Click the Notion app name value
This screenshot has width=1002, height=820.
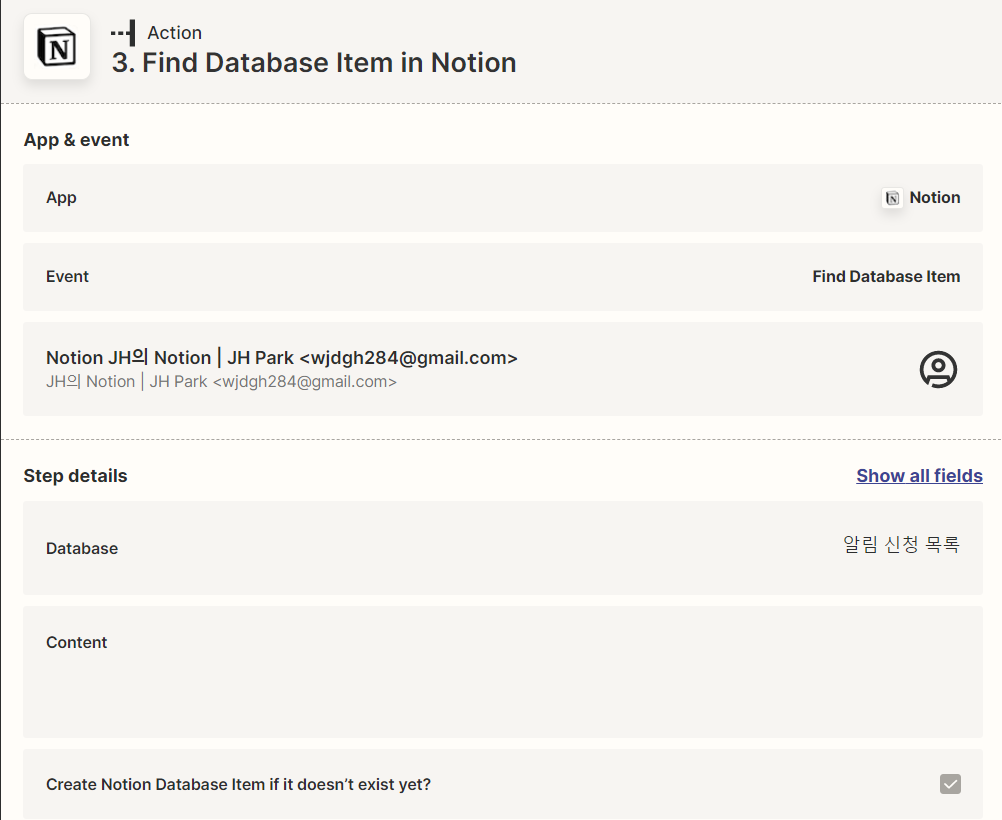[934, 197]
